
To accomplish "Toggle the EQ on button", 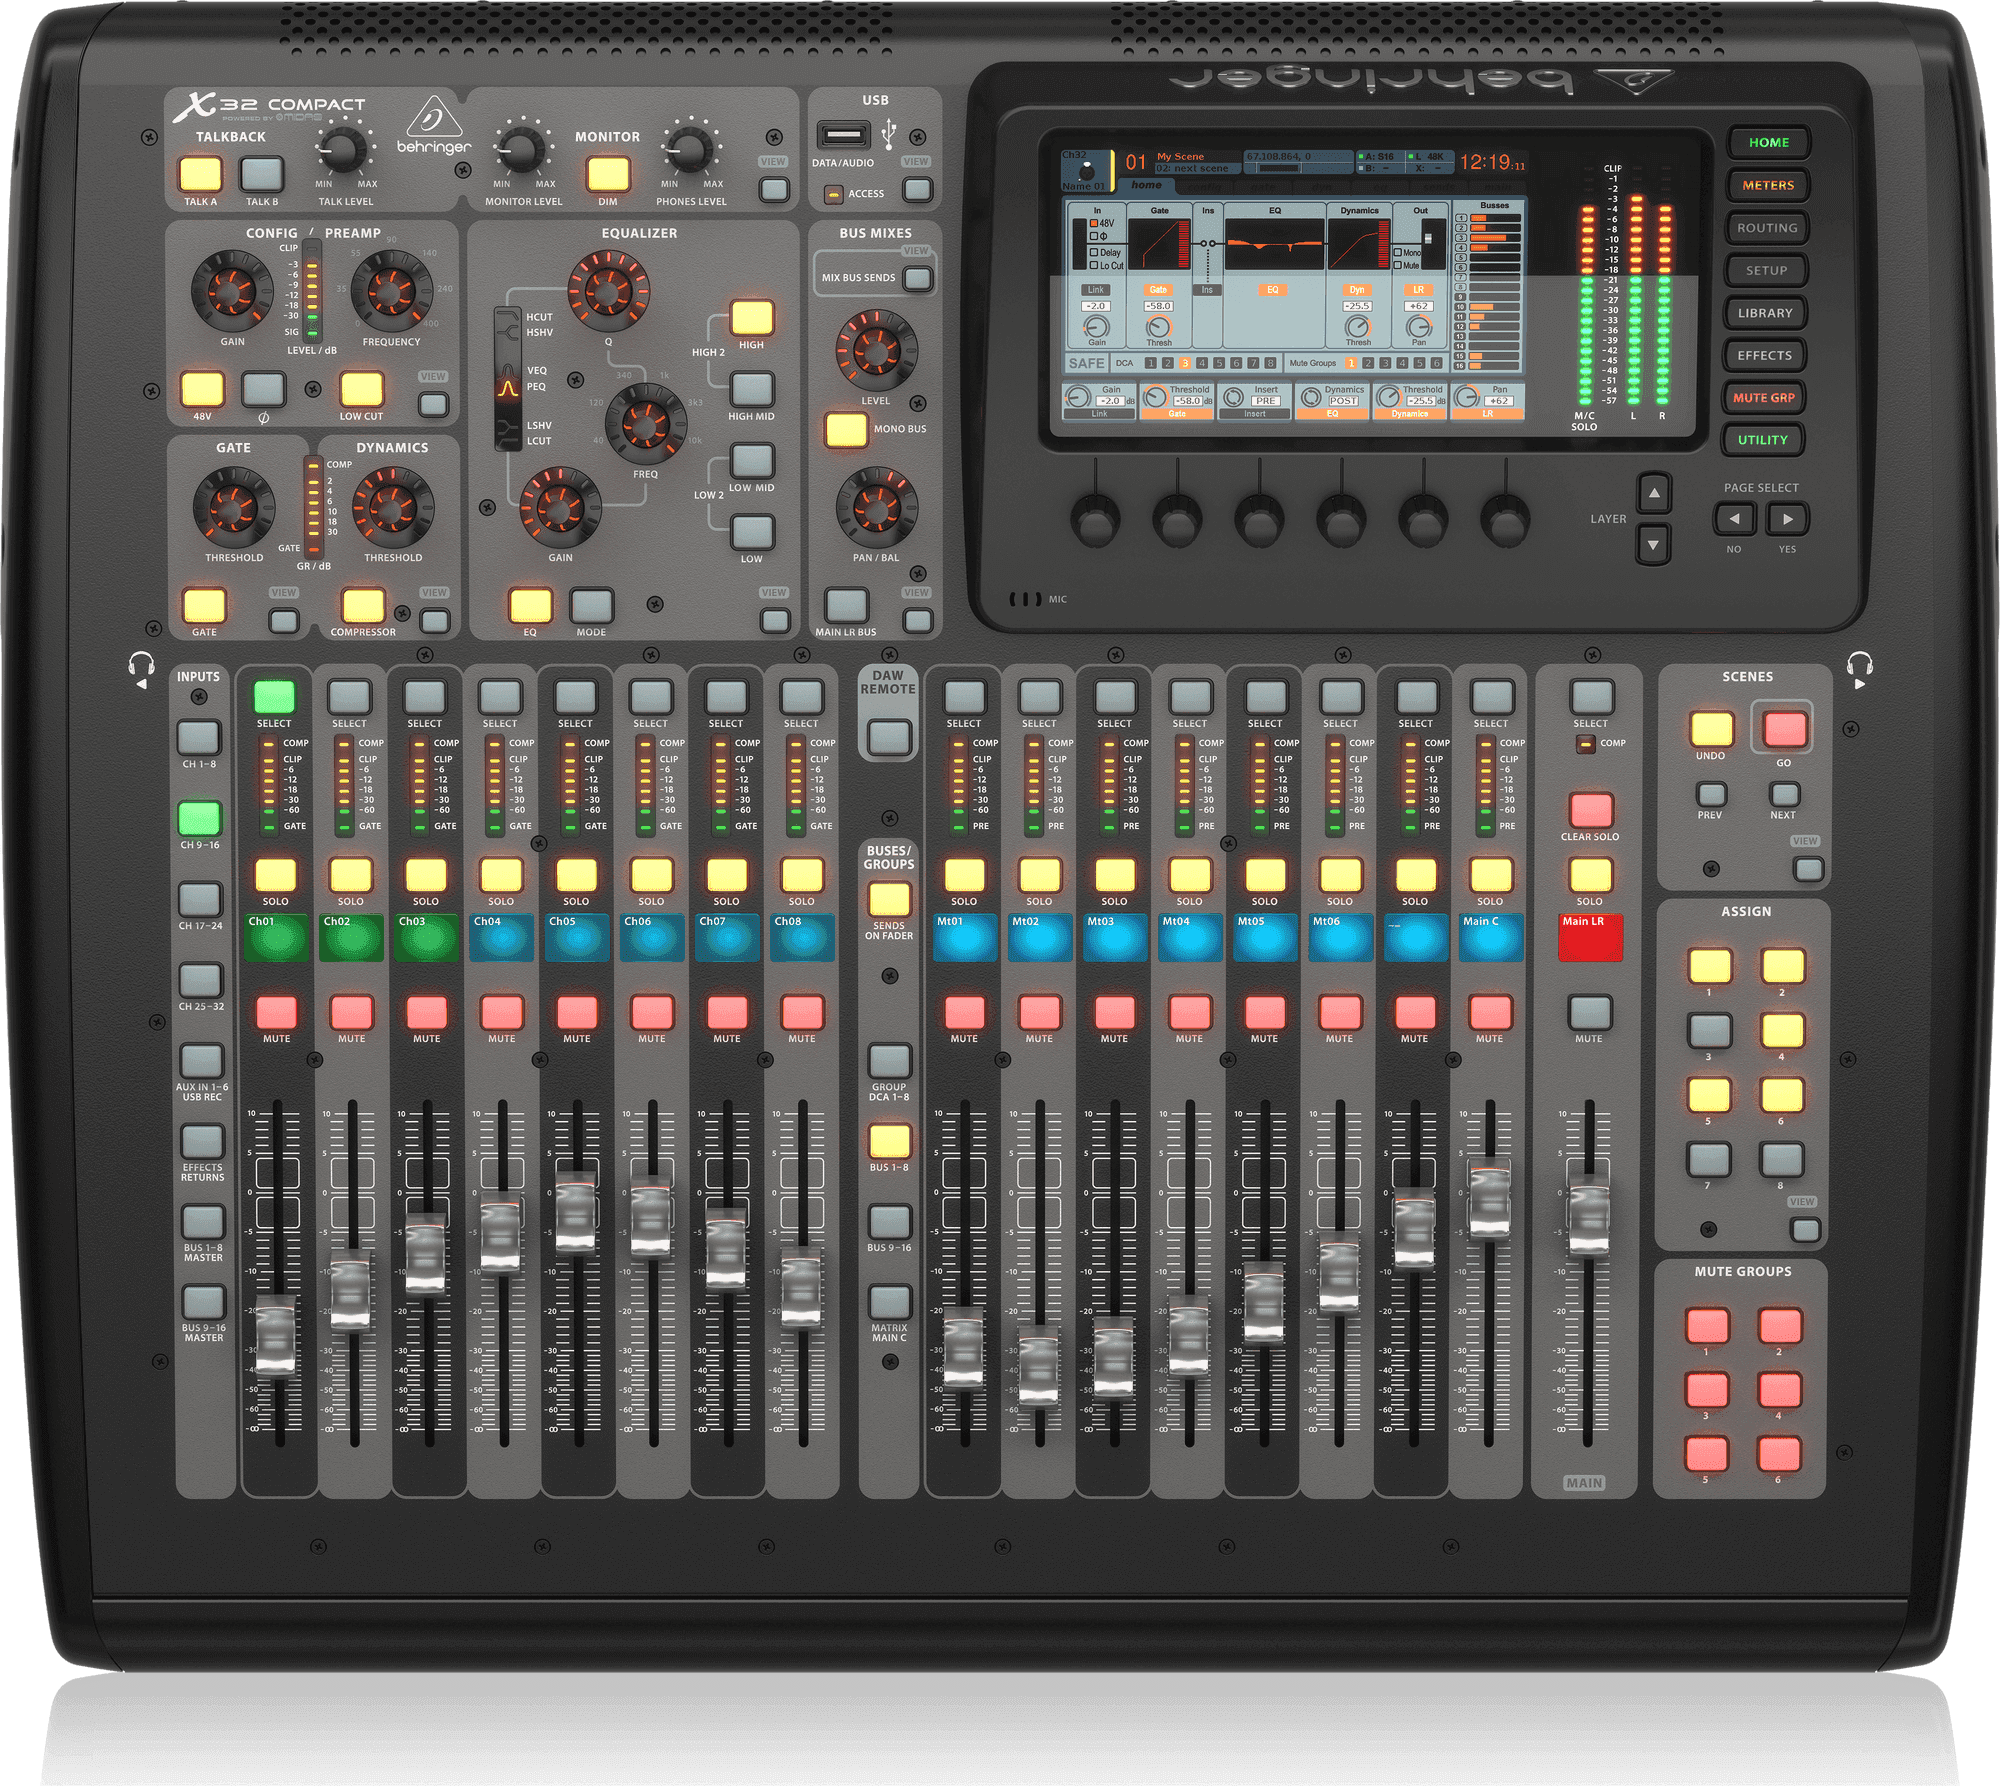I will 531,605.
